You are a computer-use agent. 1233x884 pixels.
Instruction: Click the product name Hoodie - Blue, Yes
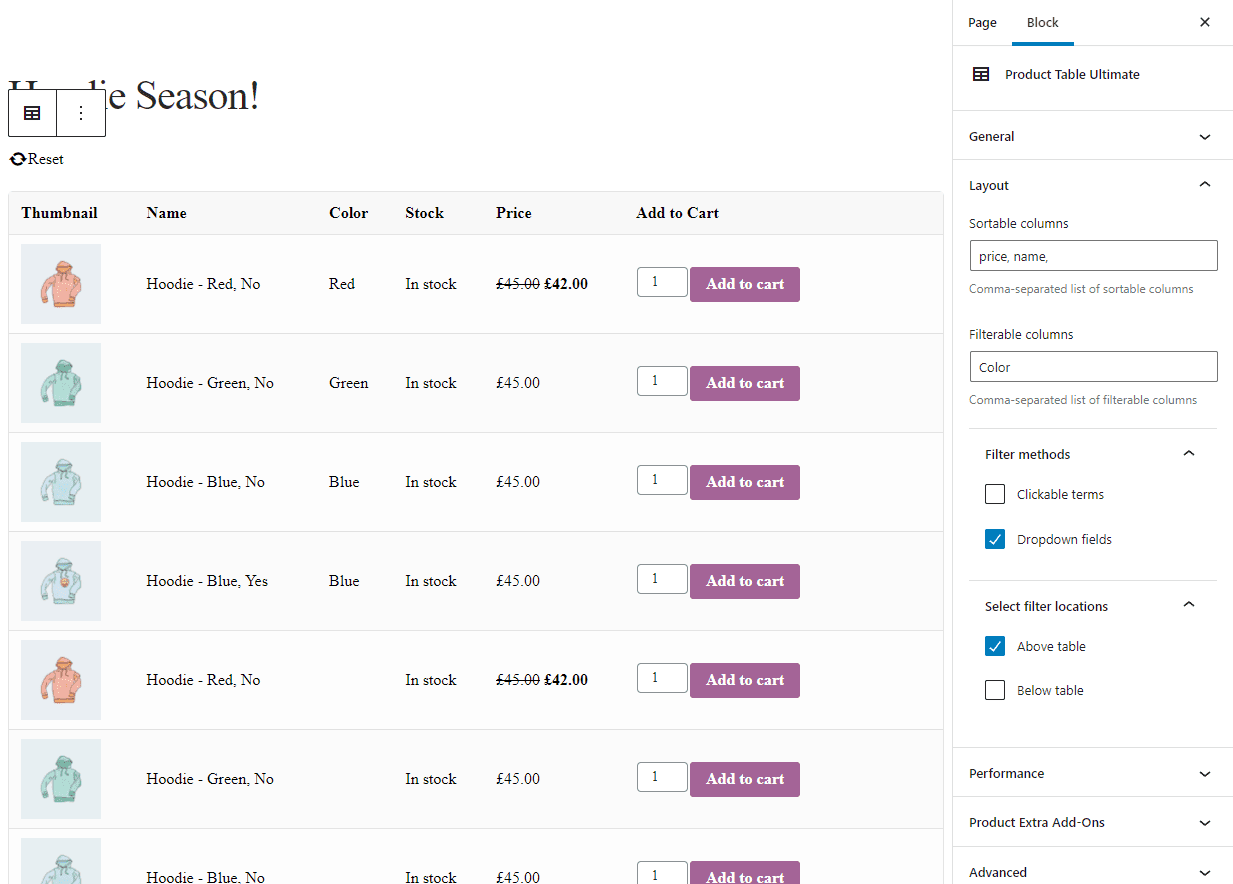207,581
